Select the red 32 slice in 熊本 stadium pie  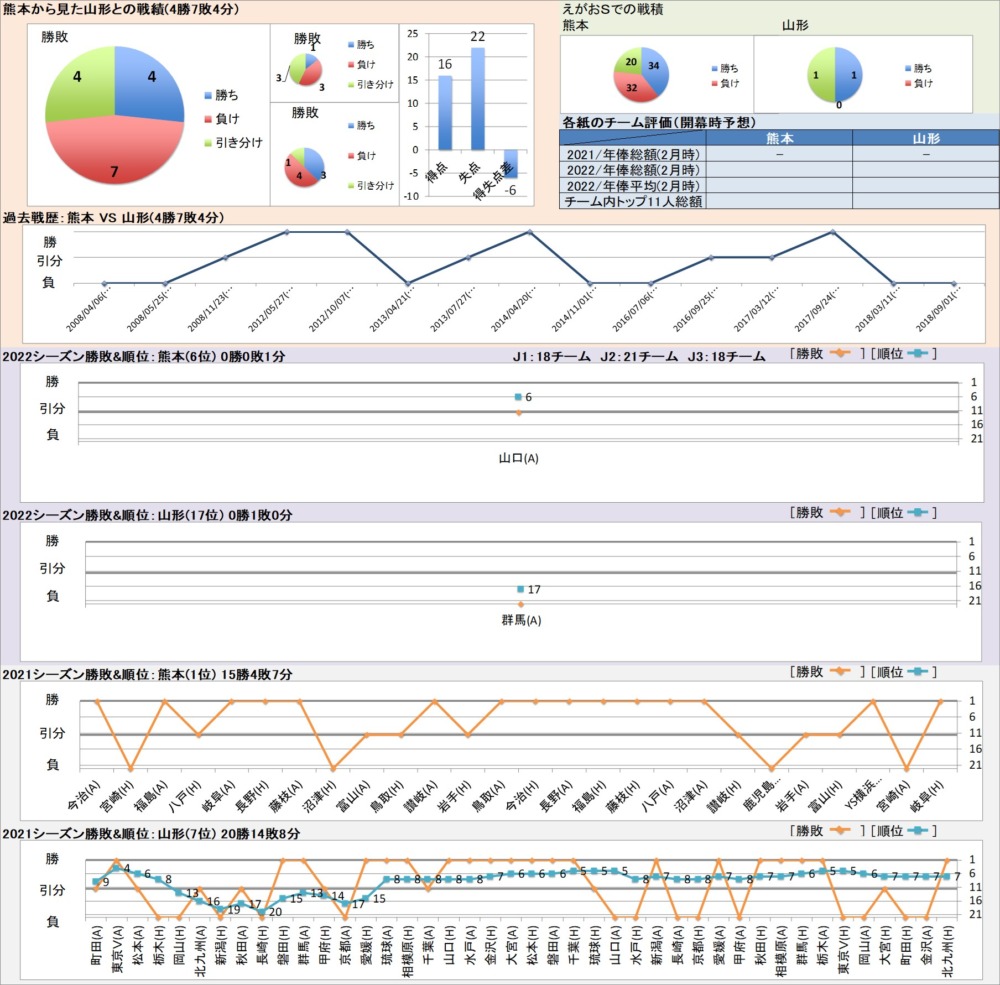(634, 88)
